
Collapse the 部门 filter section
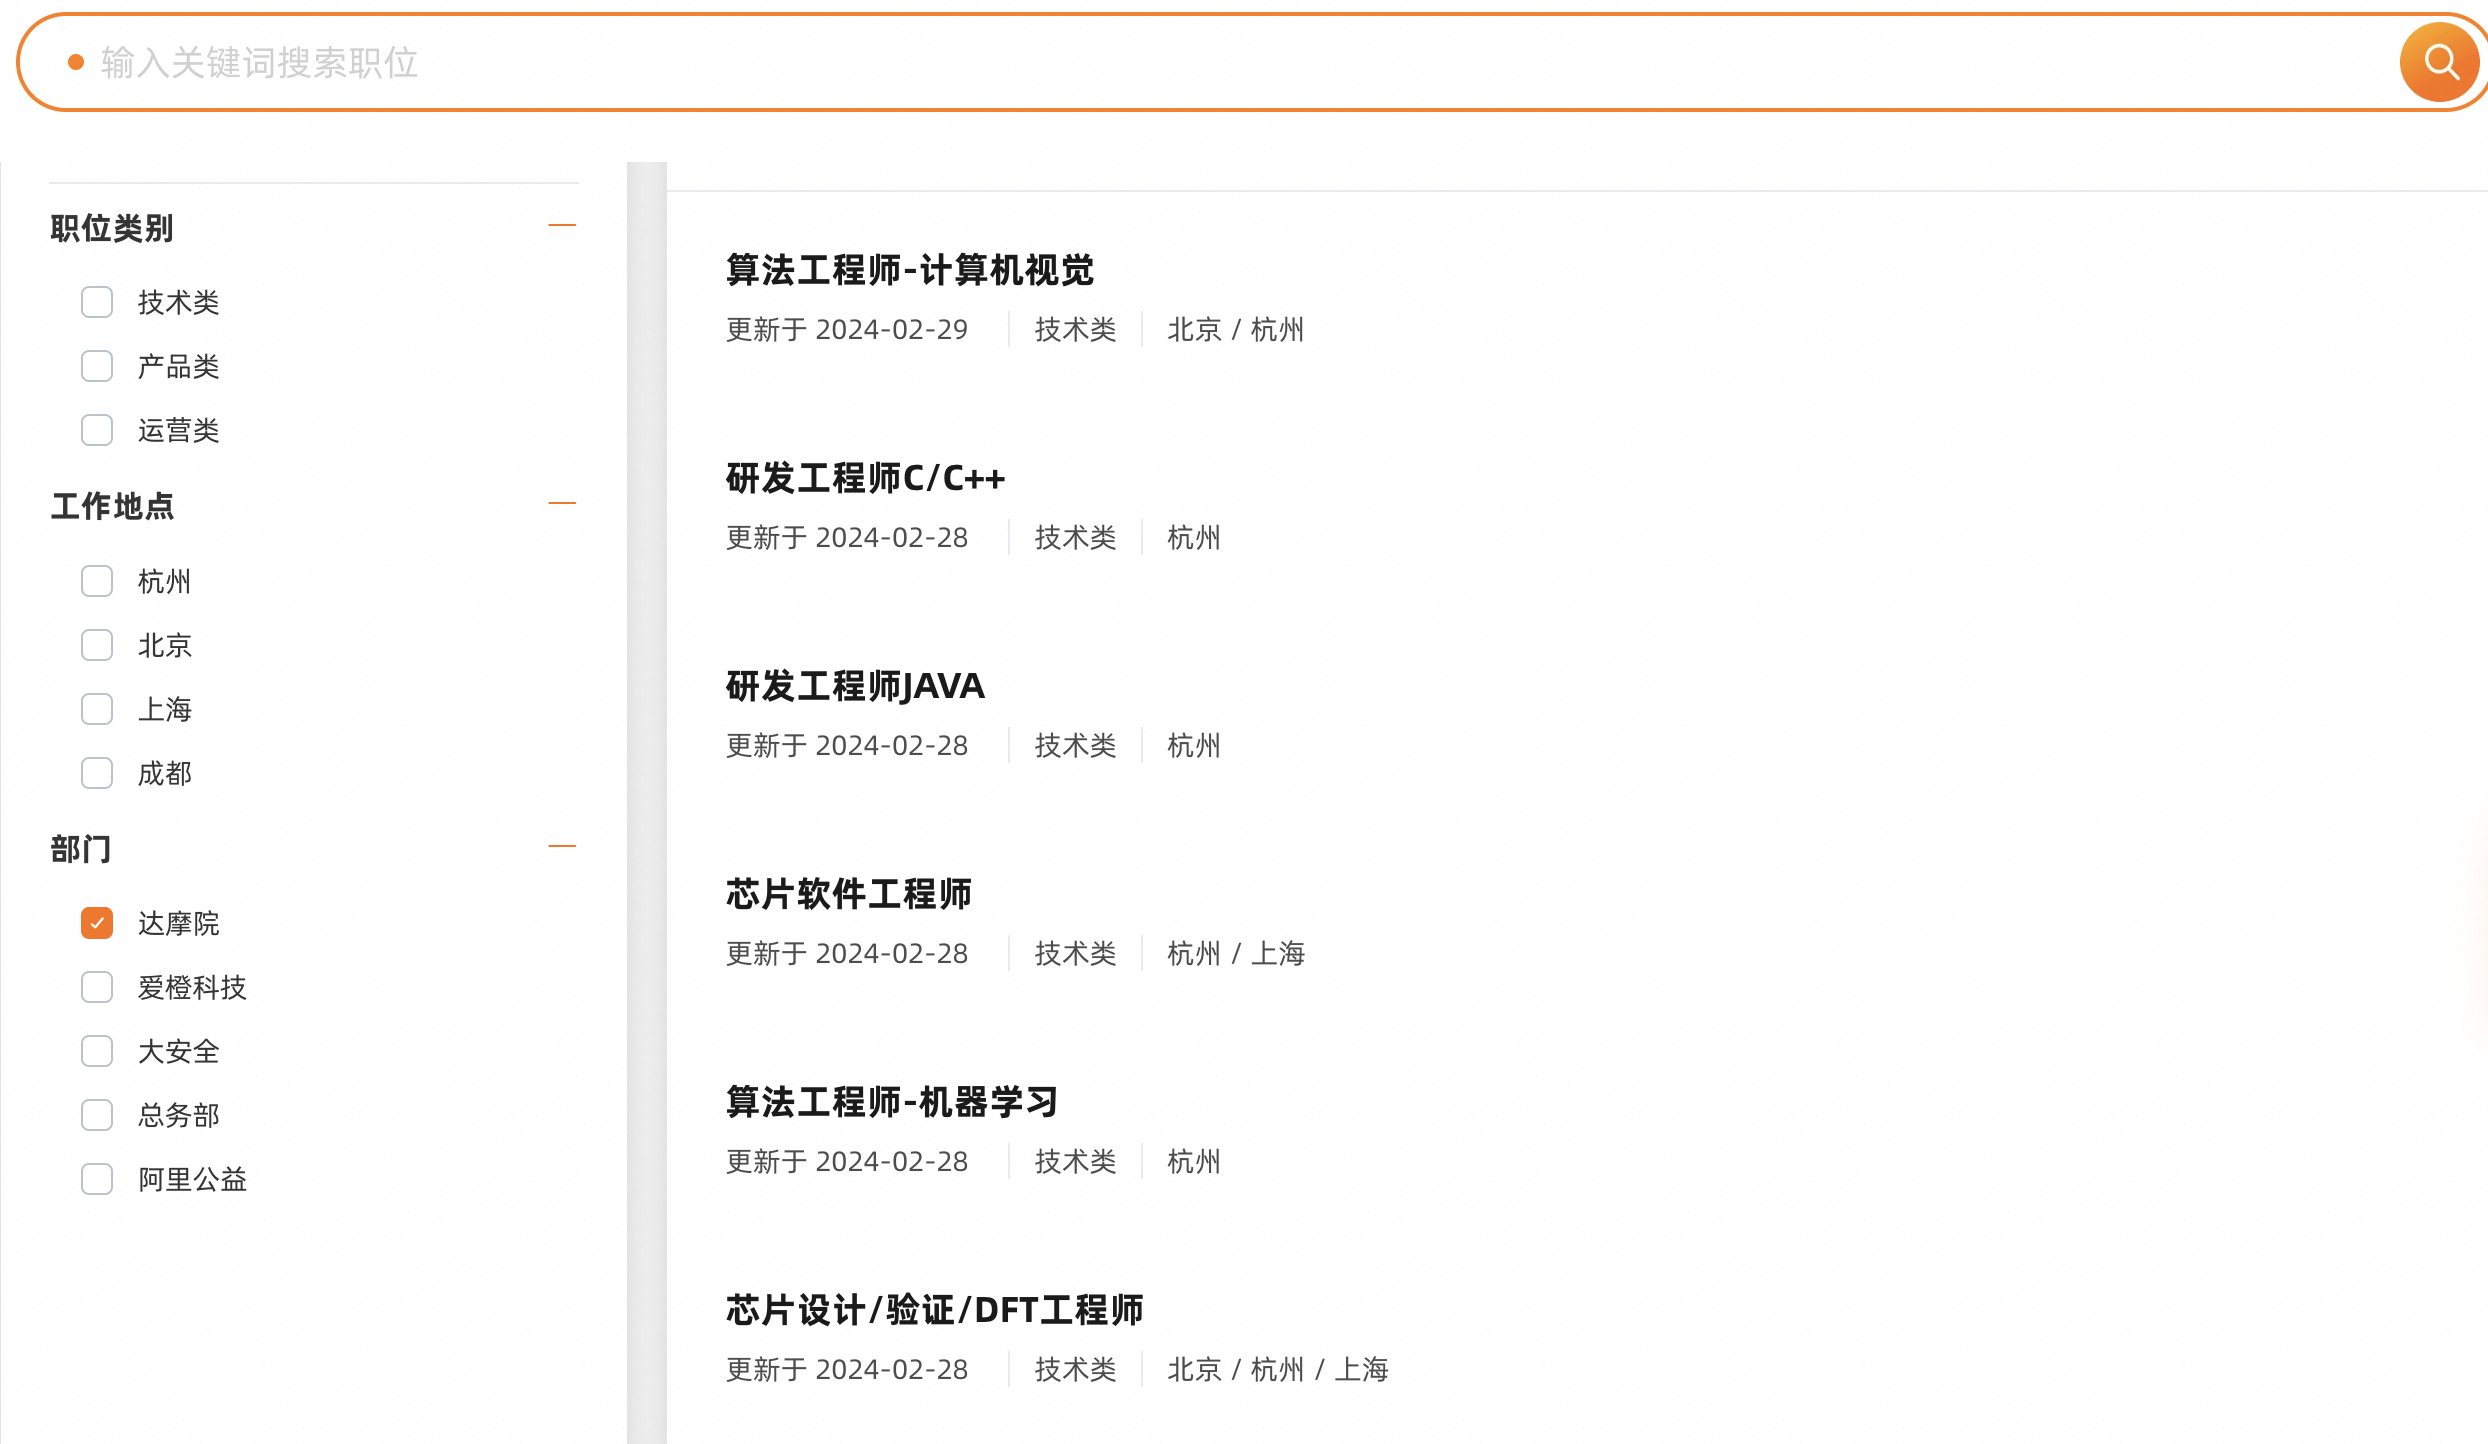click(562, 846)
